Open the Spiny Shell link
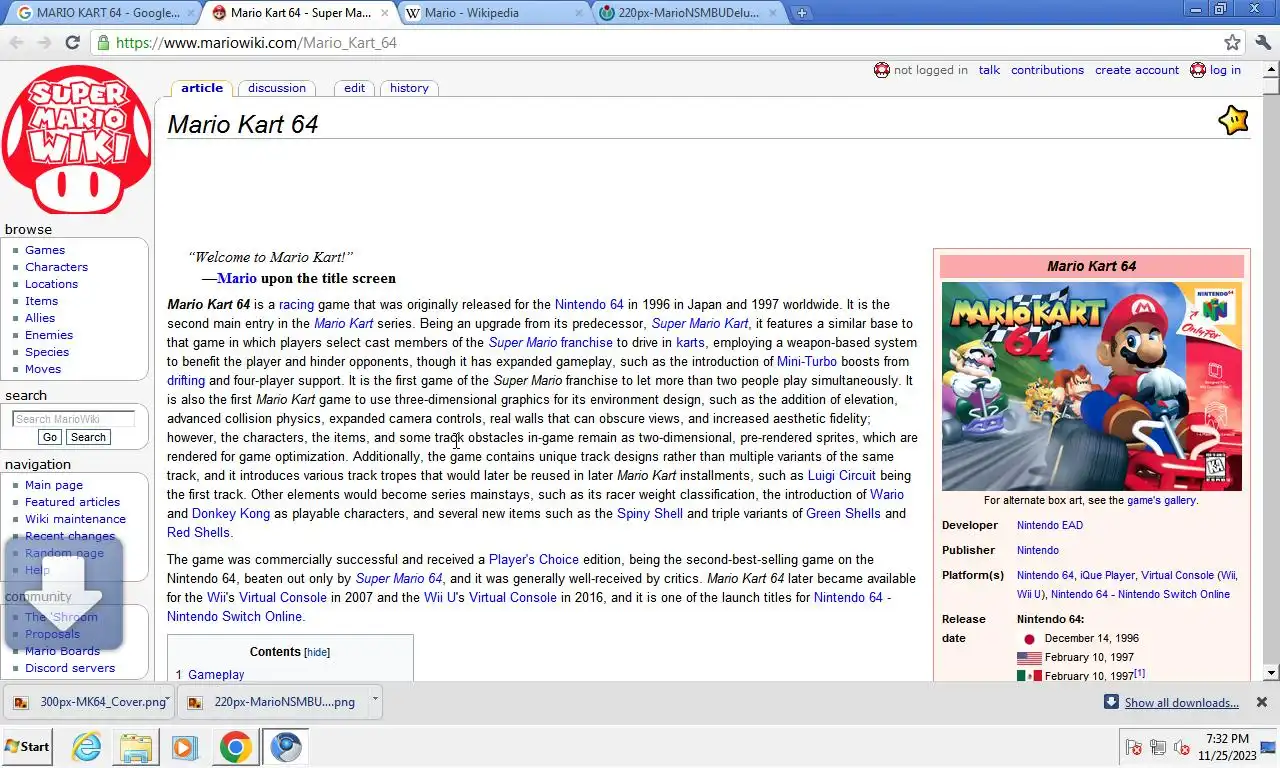The image size is (1280, 768). (650, 514)
